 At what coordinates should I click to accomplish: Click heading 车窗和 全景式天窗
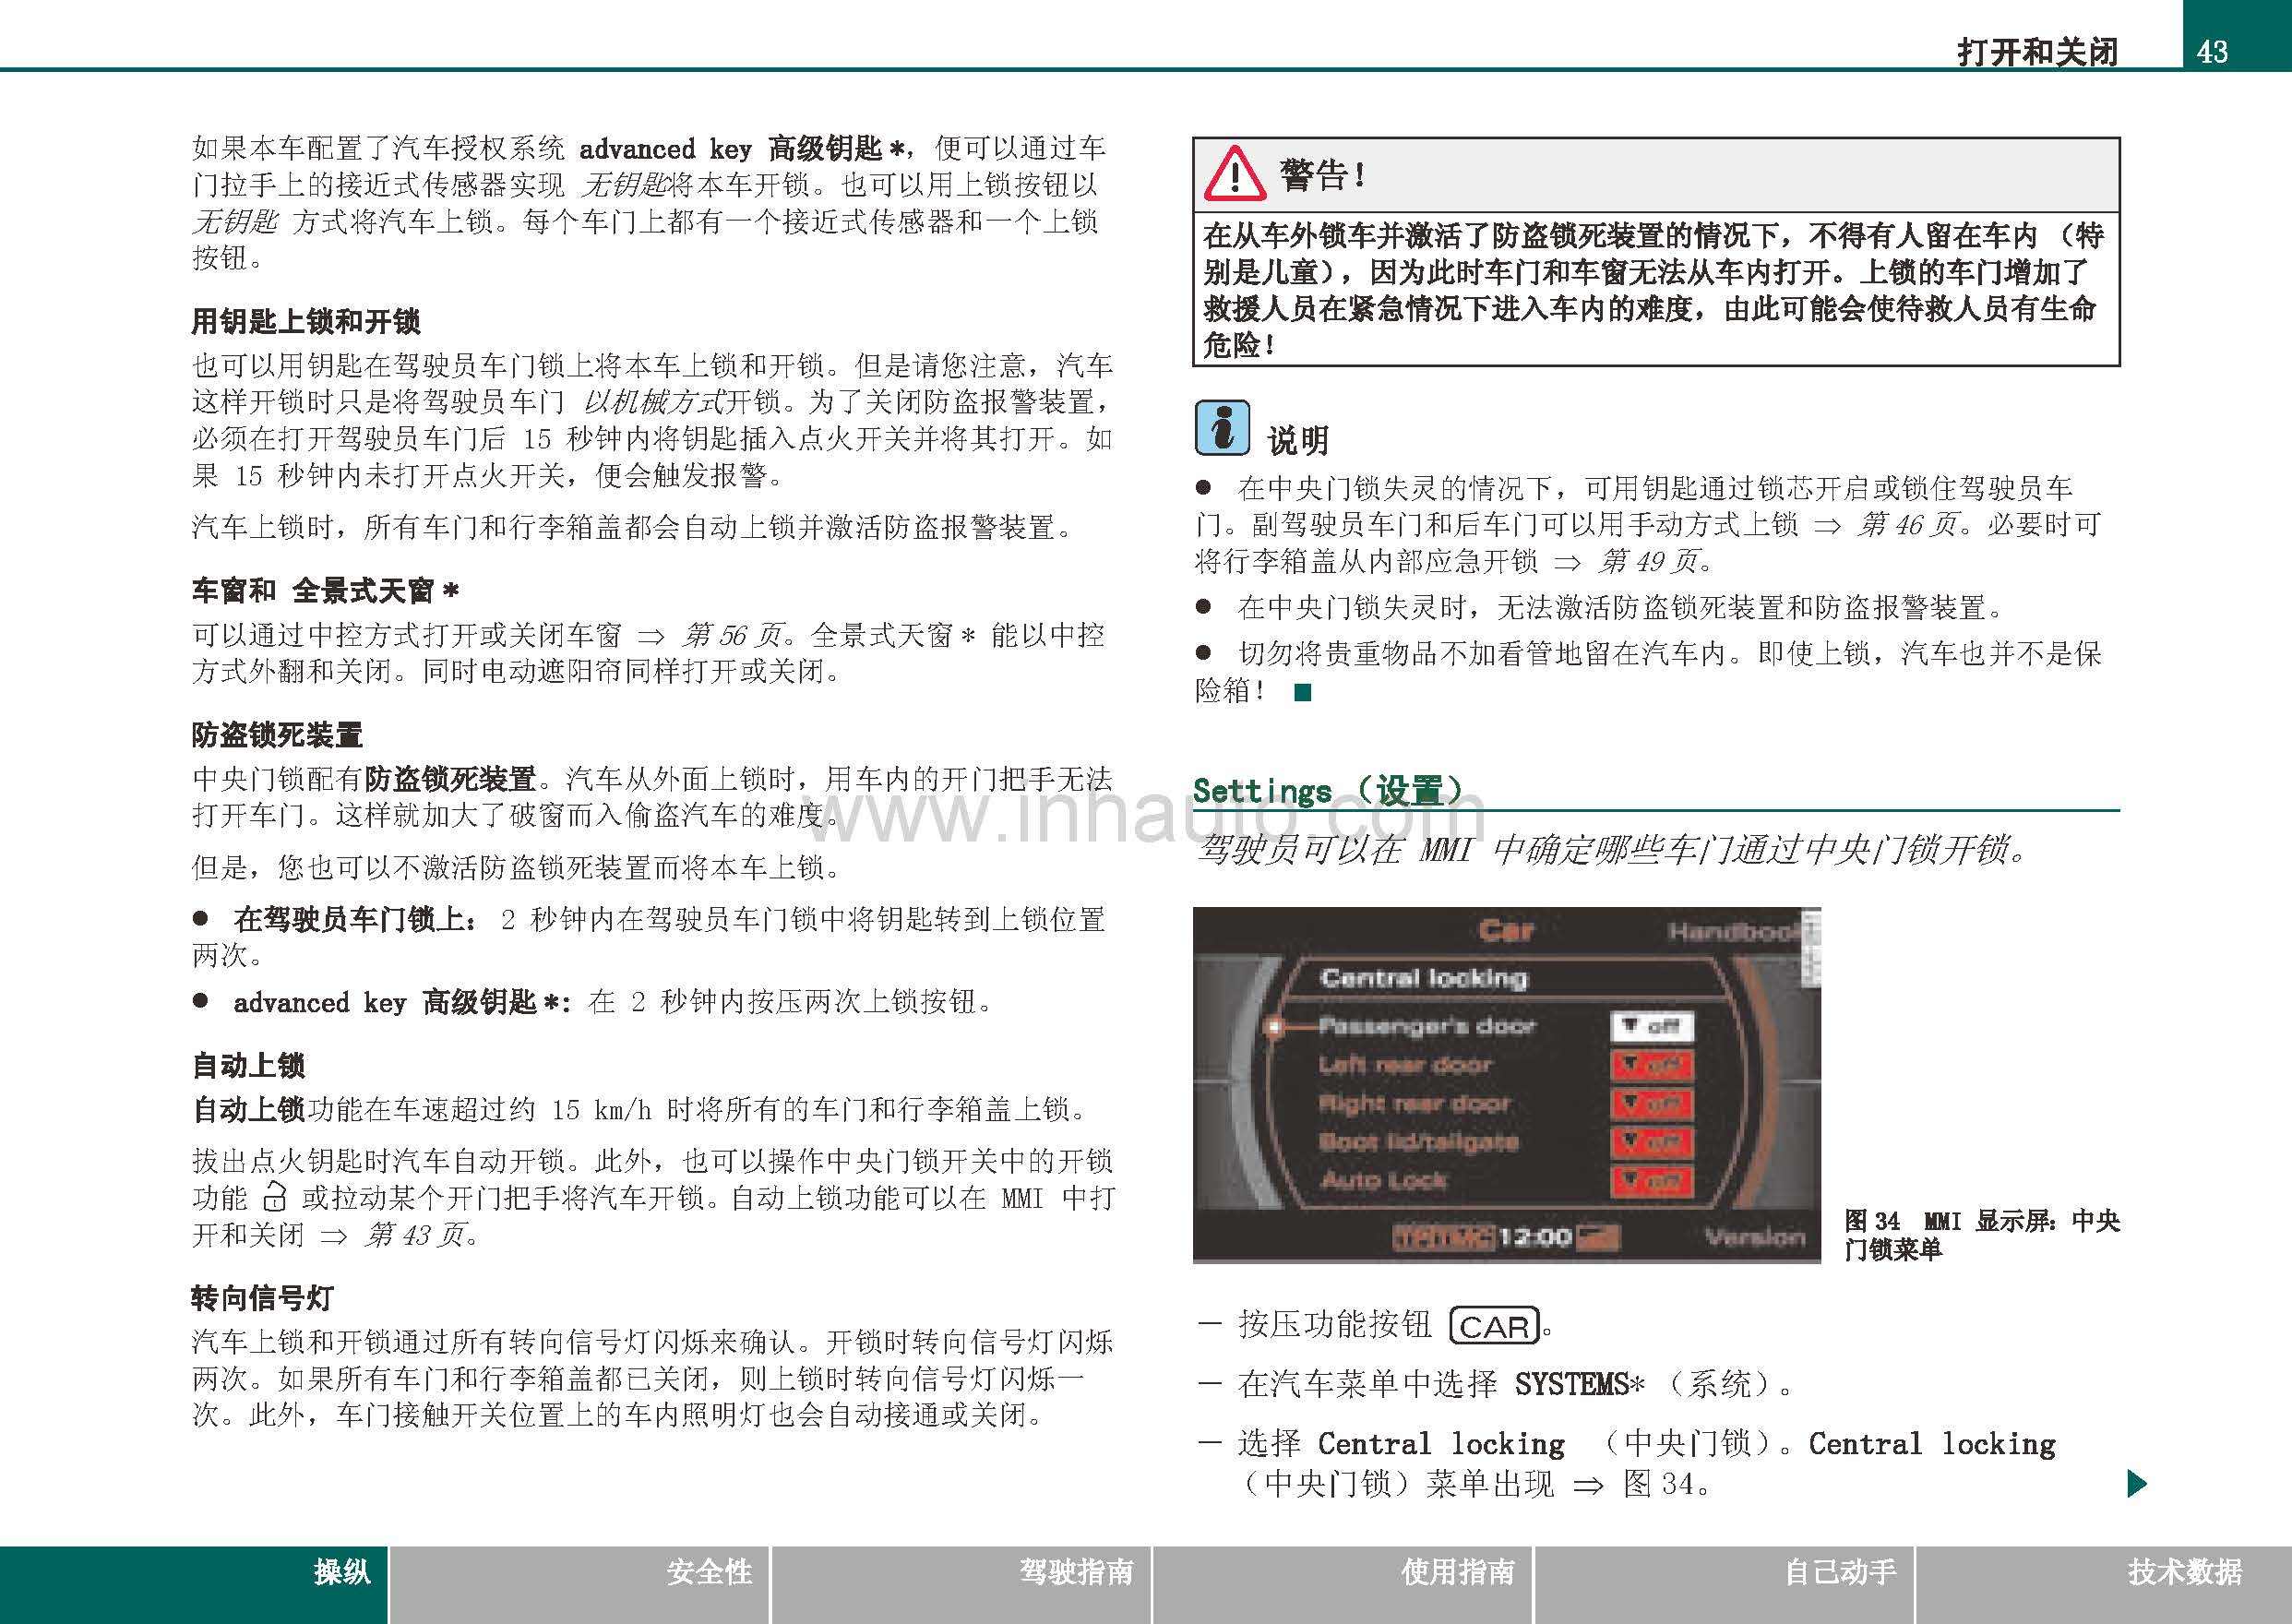tap(326, 590)
